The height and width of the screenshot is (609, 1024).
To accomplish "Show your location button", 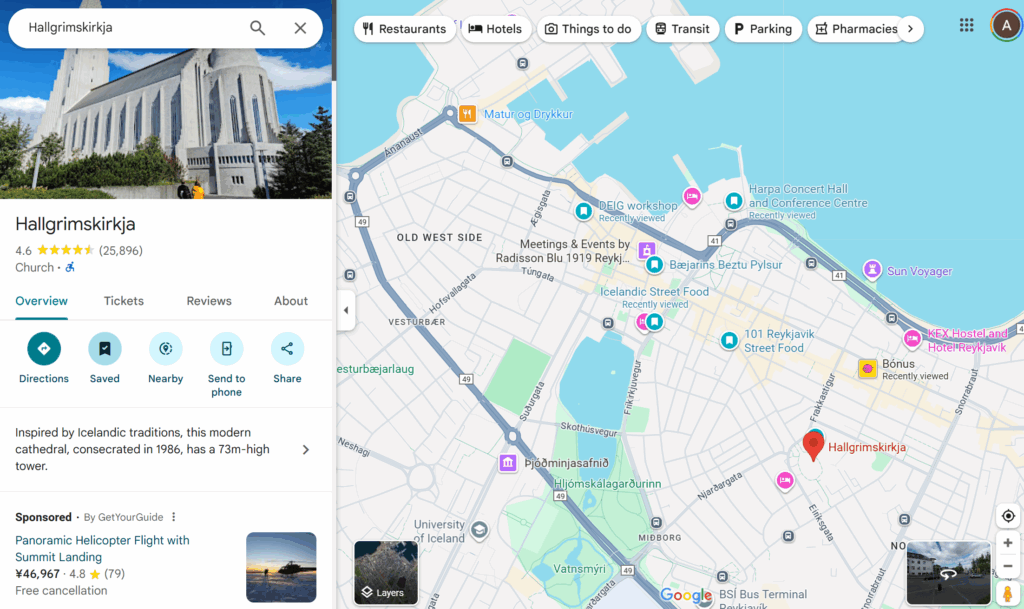I will [x=1008, y=516].
